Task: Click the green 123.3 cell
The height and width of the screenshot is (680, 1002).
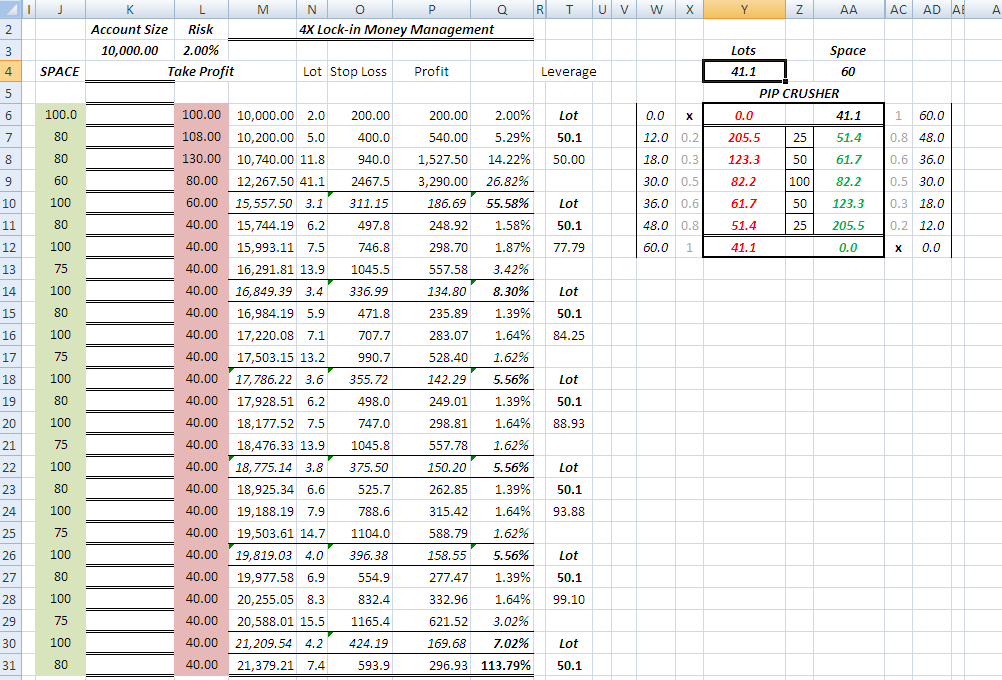Action: click(x=849, y=203)
